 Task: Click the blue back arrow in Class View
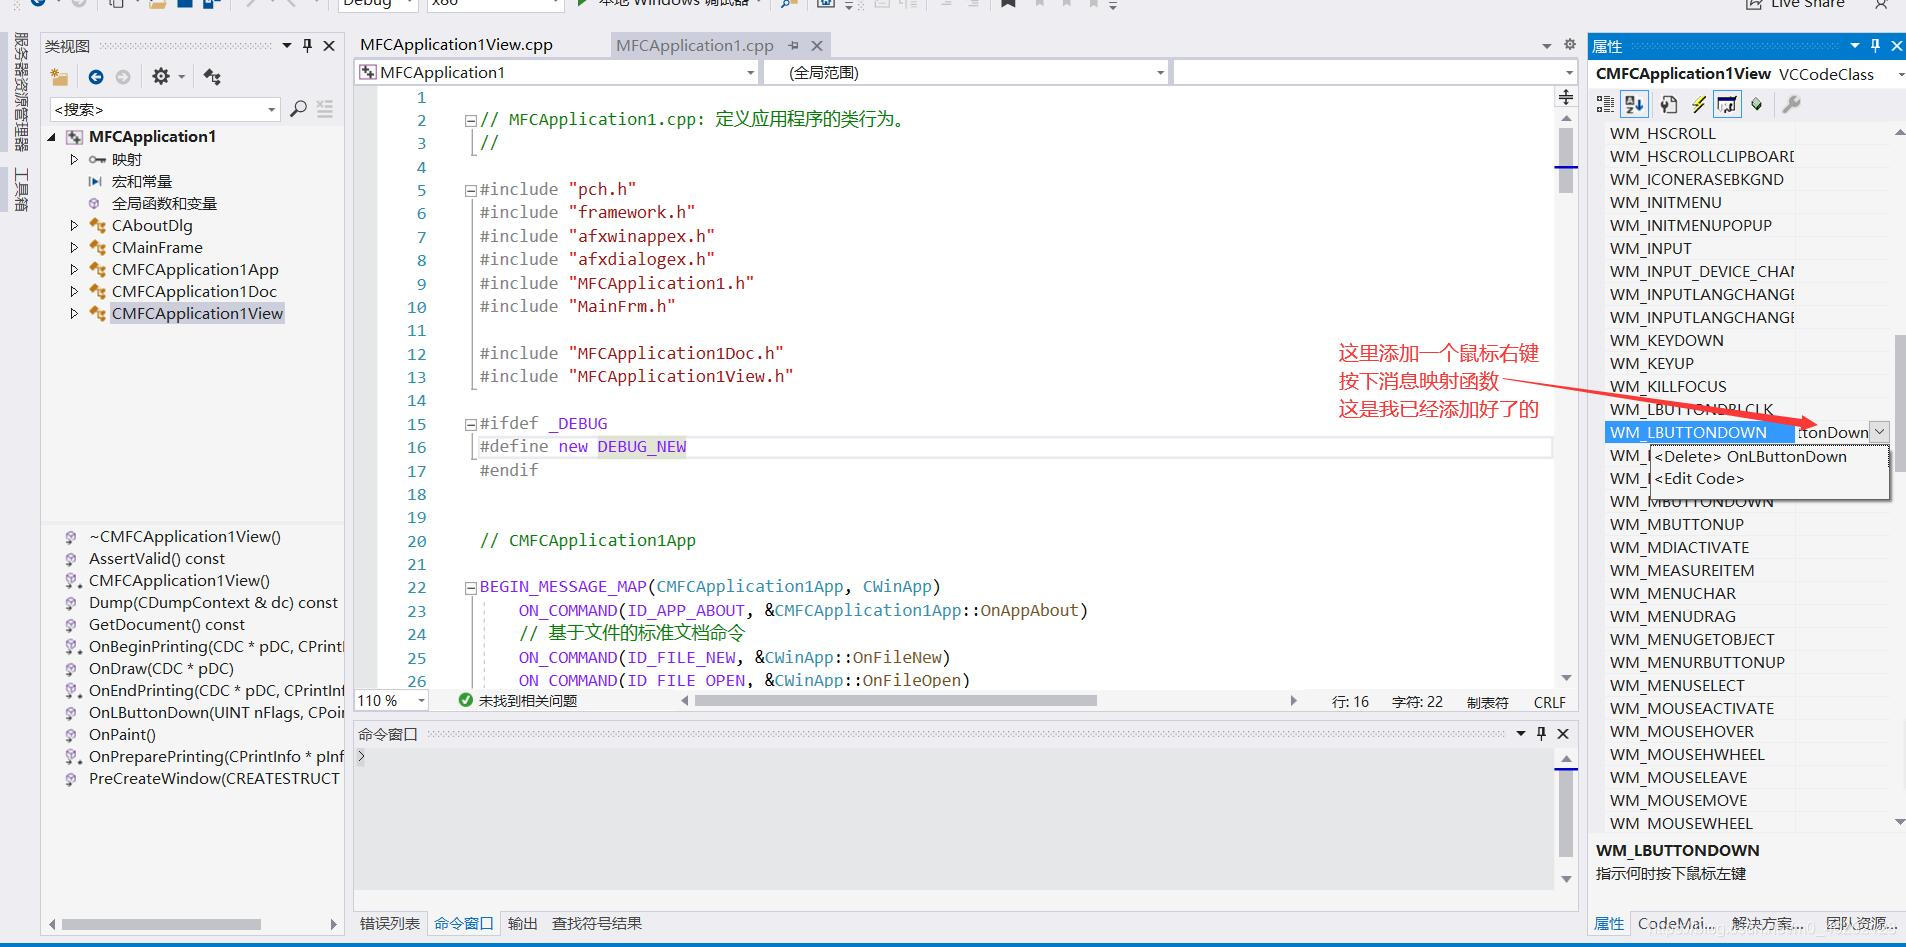[96, 77]
